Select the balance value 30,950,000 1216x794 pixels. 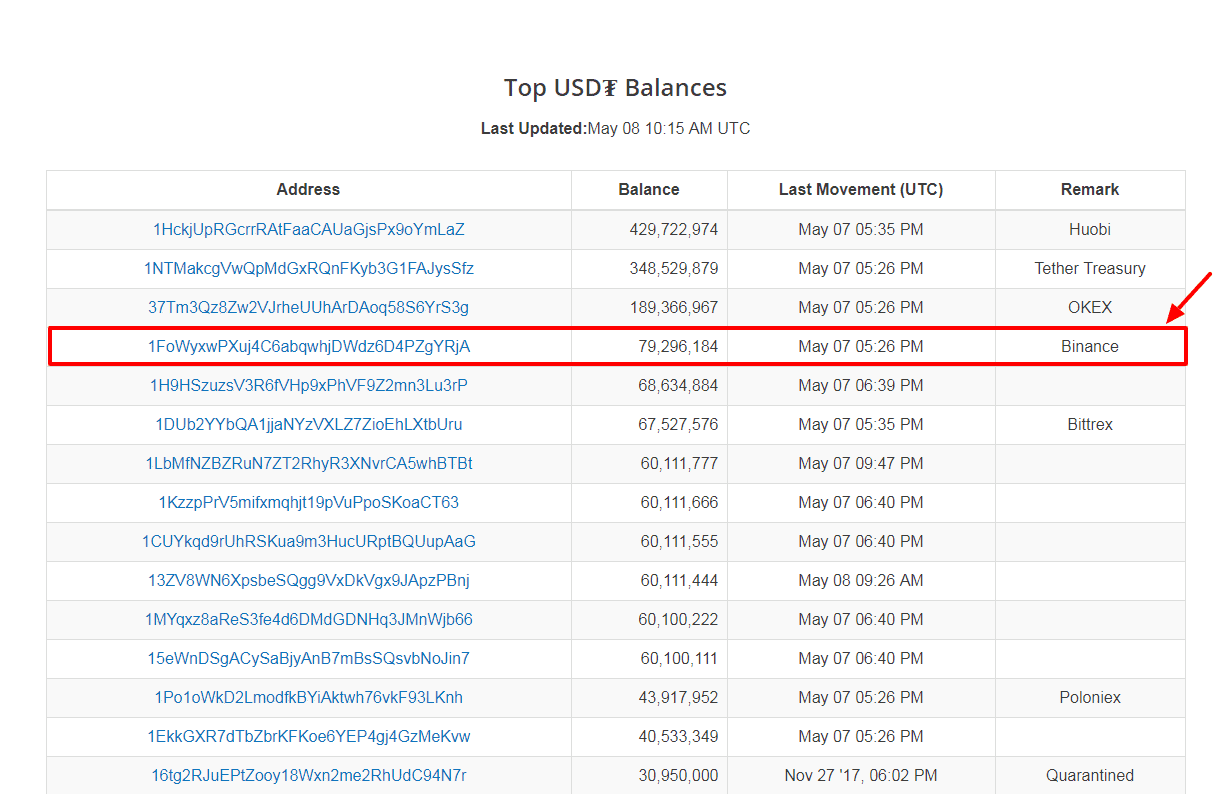[x=678, y=776]
